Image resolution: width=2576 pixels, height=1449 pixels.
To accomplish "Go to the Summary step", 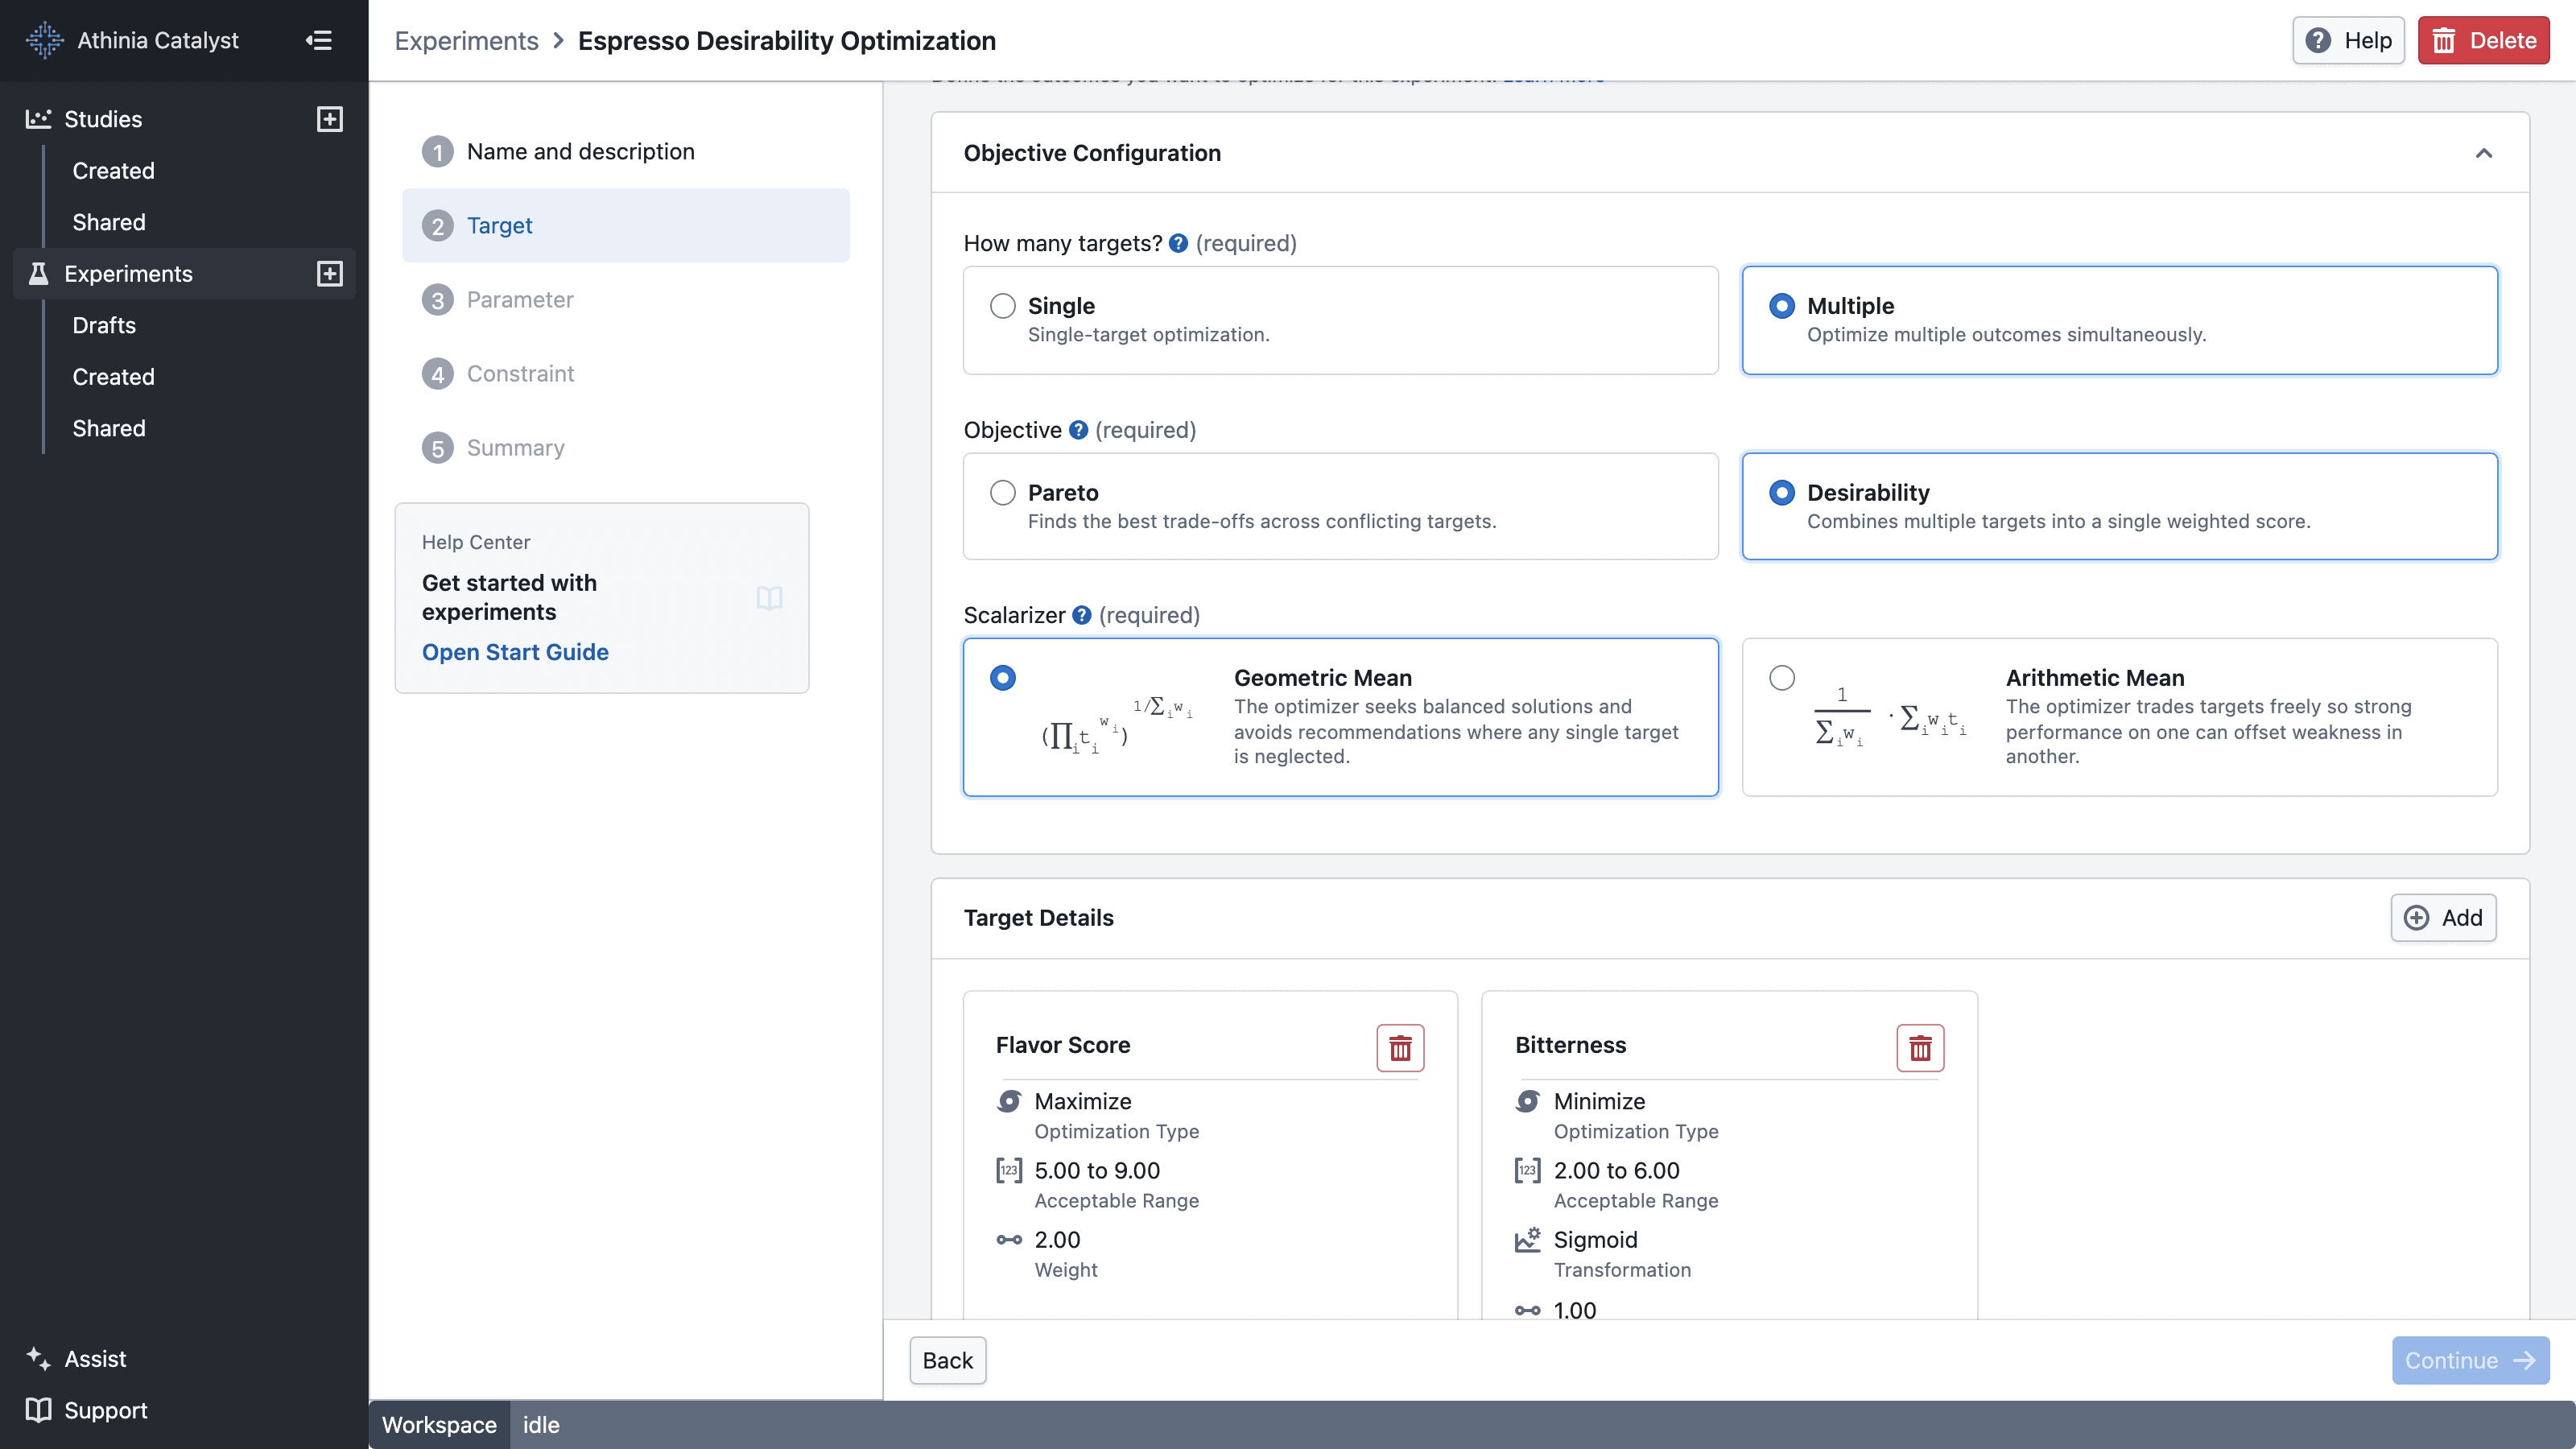I will 626,448.
